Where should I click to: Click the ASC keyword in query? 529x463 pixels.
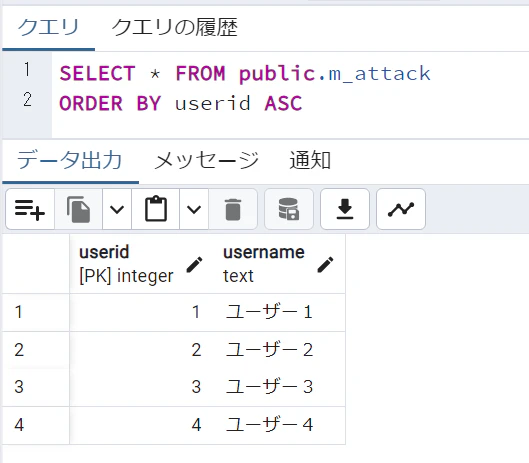click(283, 103)
